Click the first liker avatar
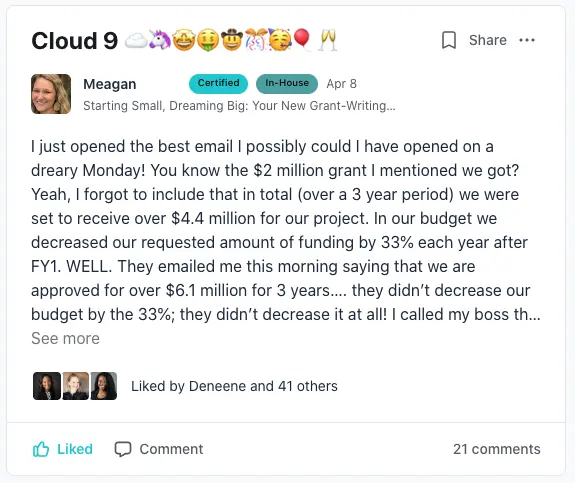 (x=47, y=386)
